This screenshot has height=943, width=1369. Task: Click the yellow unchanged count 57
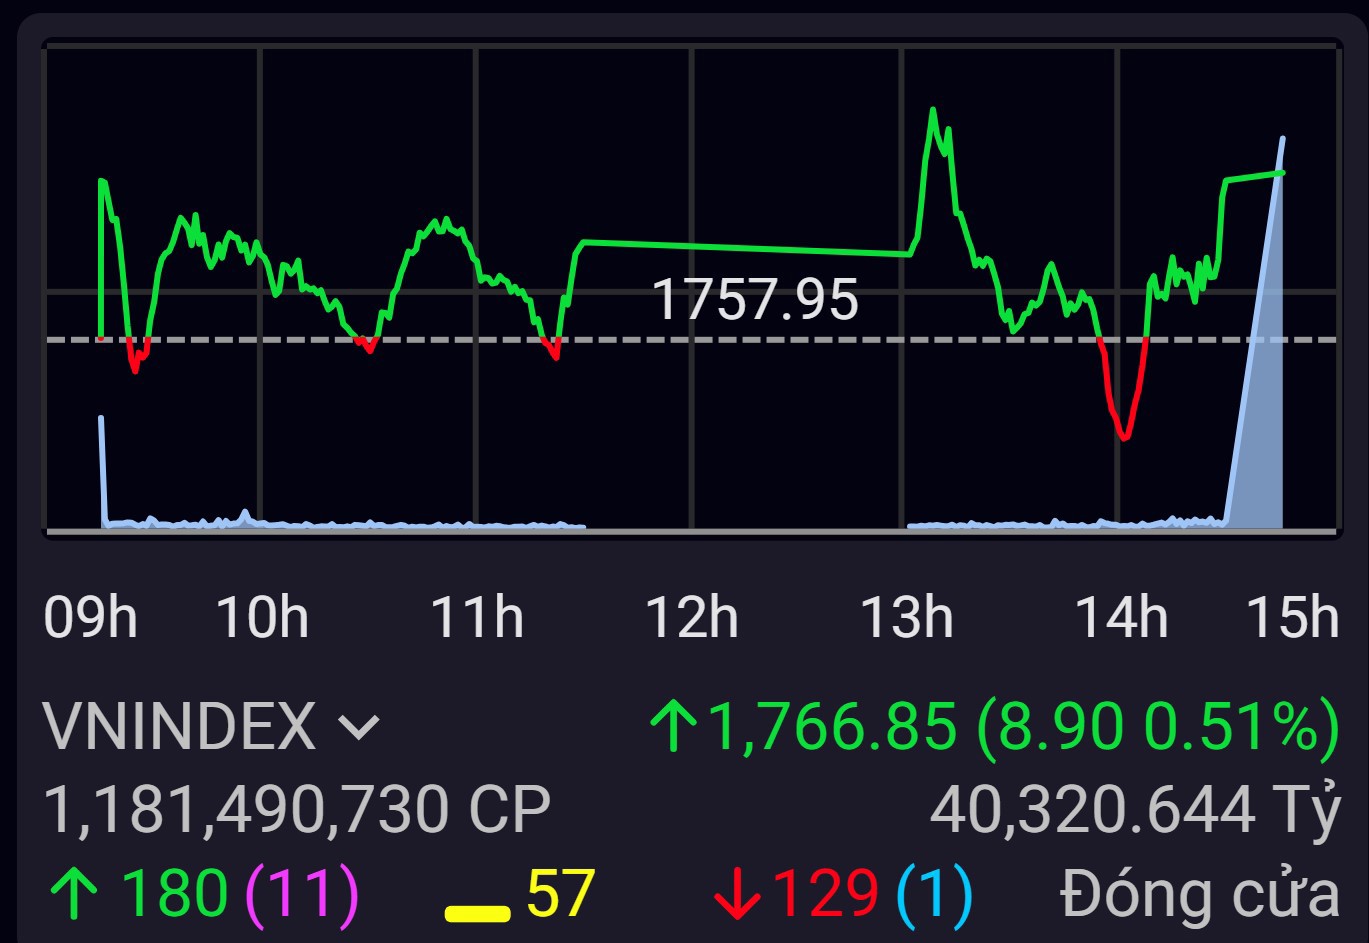[x=560, y=894]
